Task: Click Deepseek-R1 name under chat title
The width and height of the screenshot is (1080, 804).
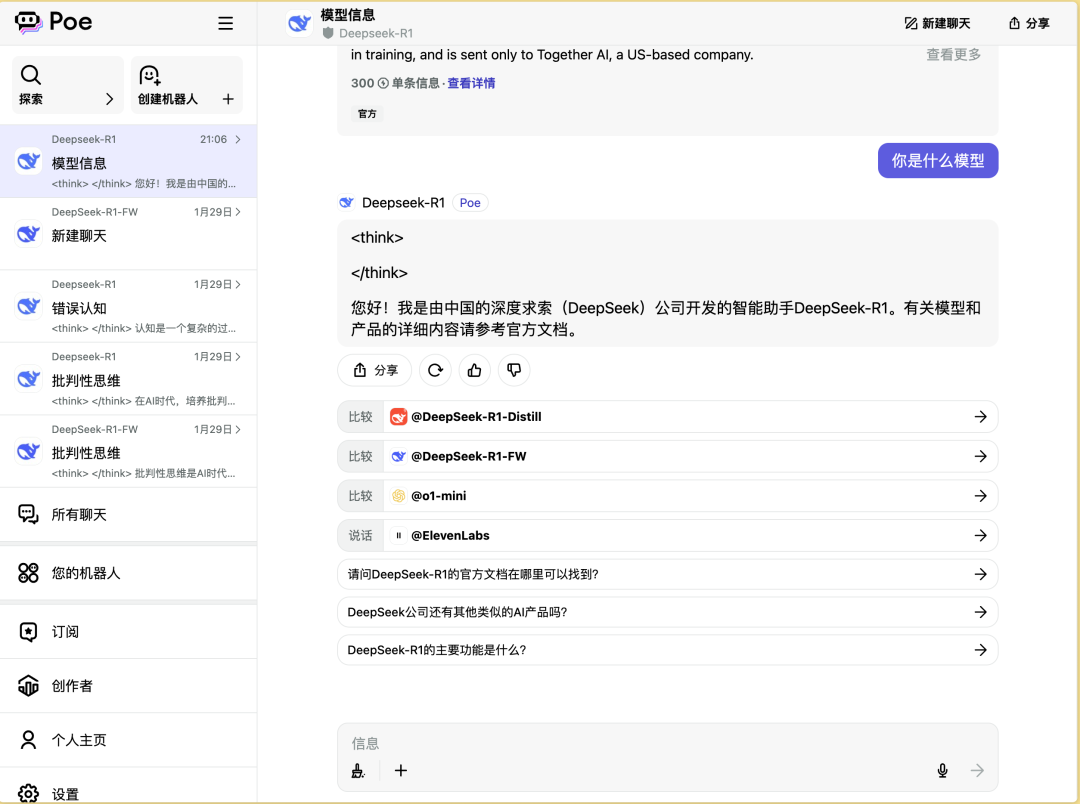Action: [375, 33]
